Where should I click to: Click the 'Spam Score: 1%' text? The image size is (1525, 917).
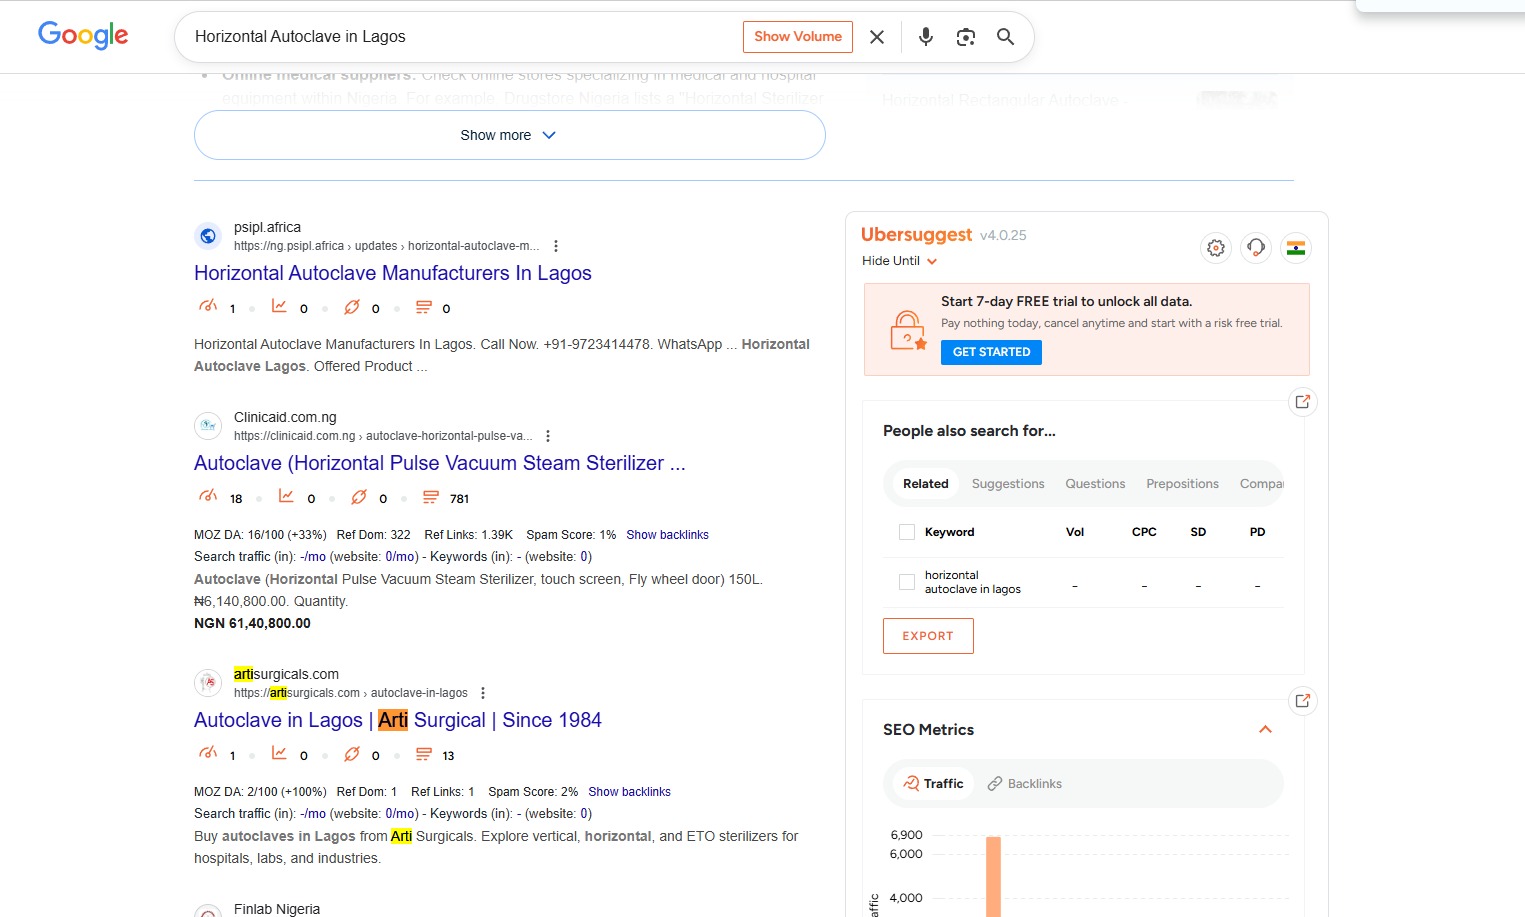point(571,535)
